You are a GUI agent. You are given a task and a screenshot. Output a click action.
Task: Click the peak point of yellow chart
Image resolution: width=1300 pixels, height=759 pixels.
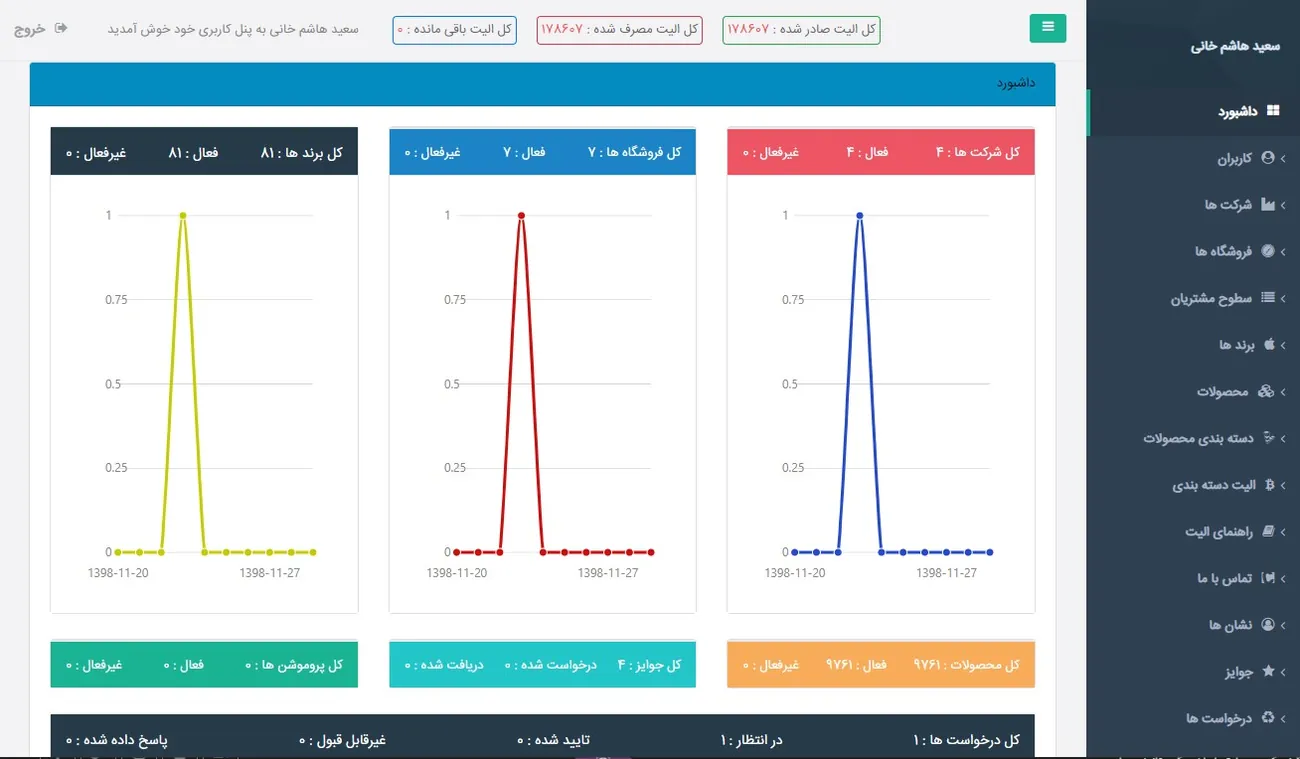[x=183, y=215]
